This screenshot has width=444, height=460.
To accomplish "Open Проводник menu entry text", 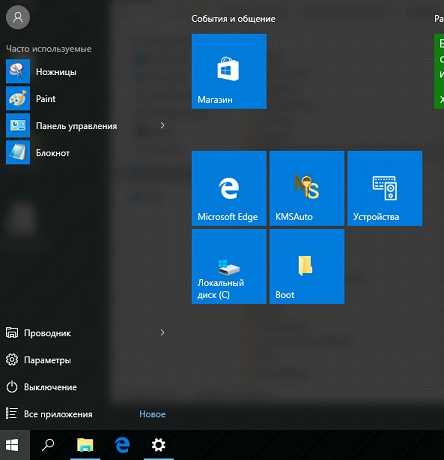I will point(47,333).
